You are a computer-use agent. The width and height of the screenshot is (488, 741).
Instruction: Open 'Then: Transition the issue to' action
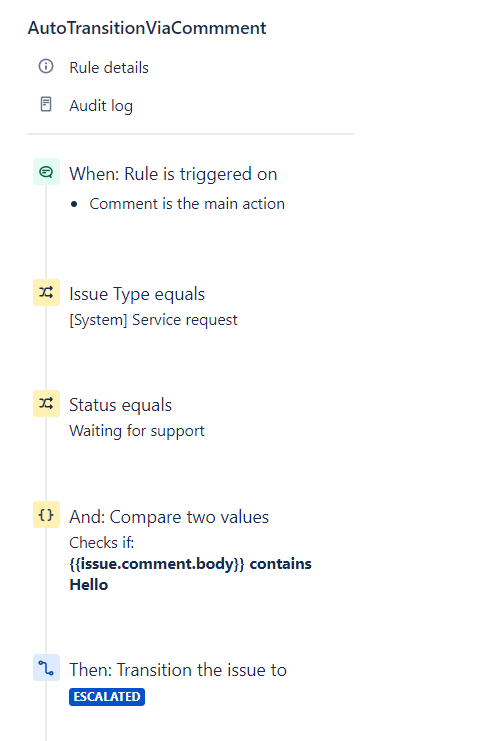(x=178, y=670)
